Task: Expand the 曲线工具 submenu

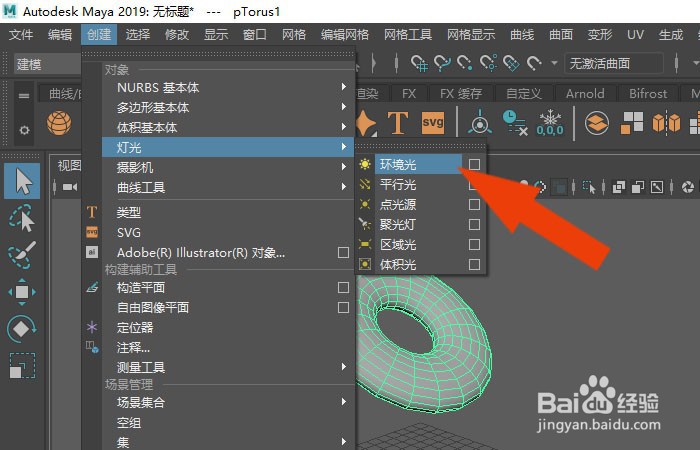Action: pyautogui.click(x=228, y=187)
